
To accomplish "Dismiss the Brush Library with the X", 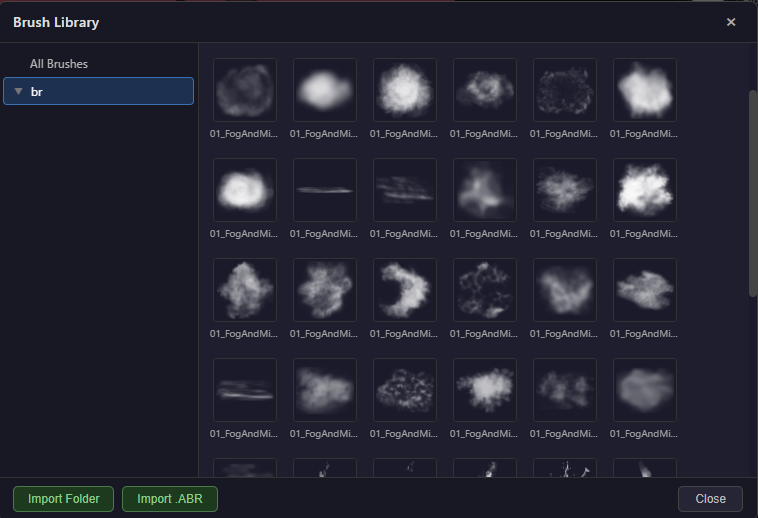I will tap(731, 22).
